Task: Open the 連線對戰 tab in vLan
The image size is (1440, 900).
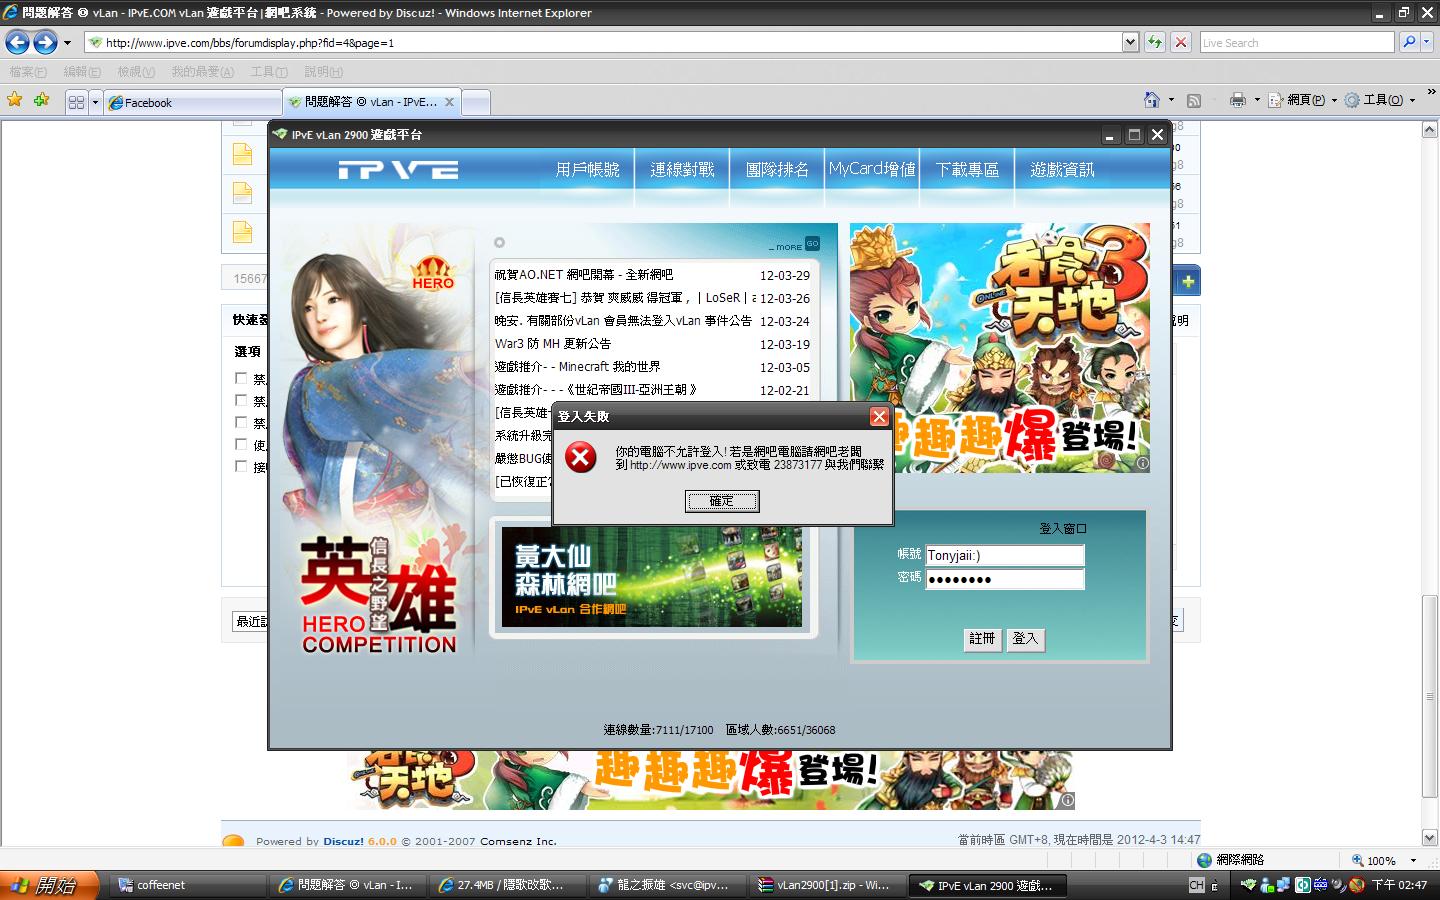Action: pyautogui.click(x=682, y=170)
